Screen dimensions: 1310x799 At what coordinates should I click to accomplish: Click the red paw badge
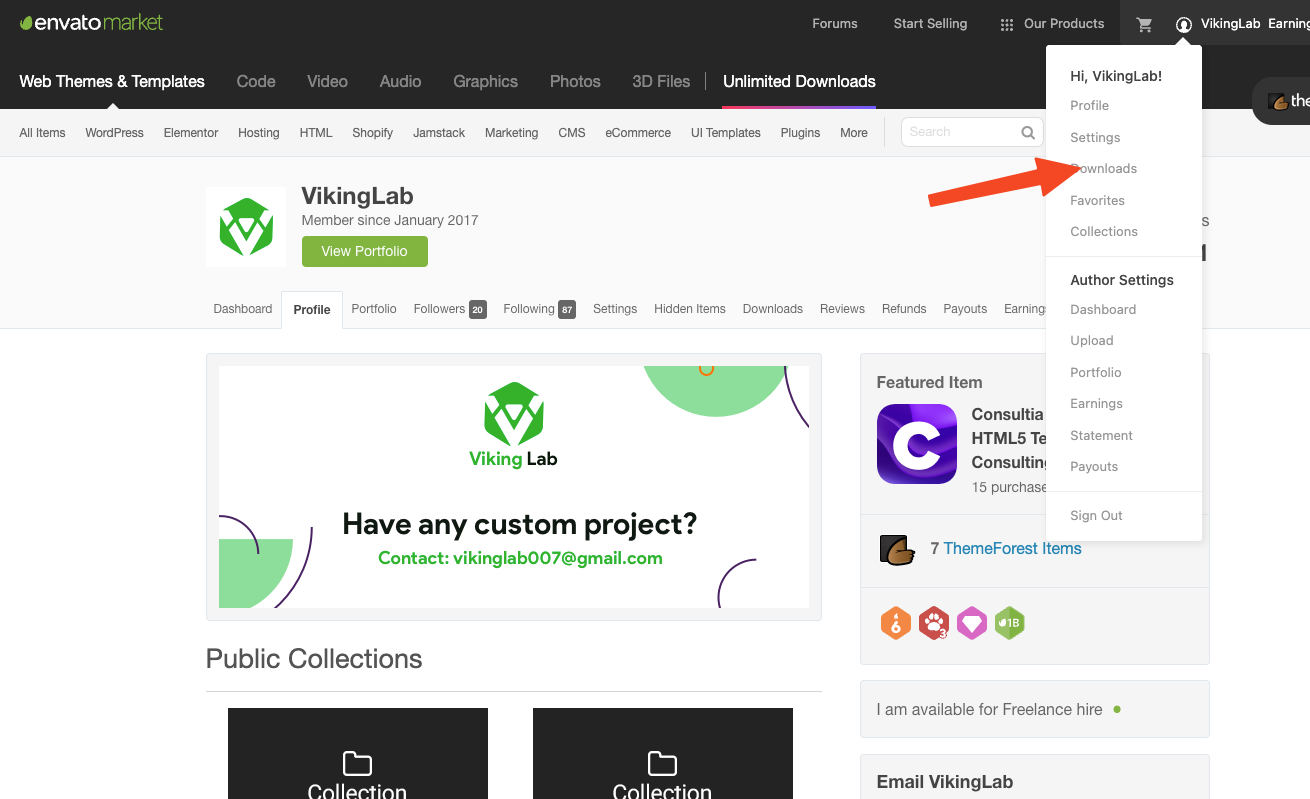pyautogui.click(x=934, y=623)
